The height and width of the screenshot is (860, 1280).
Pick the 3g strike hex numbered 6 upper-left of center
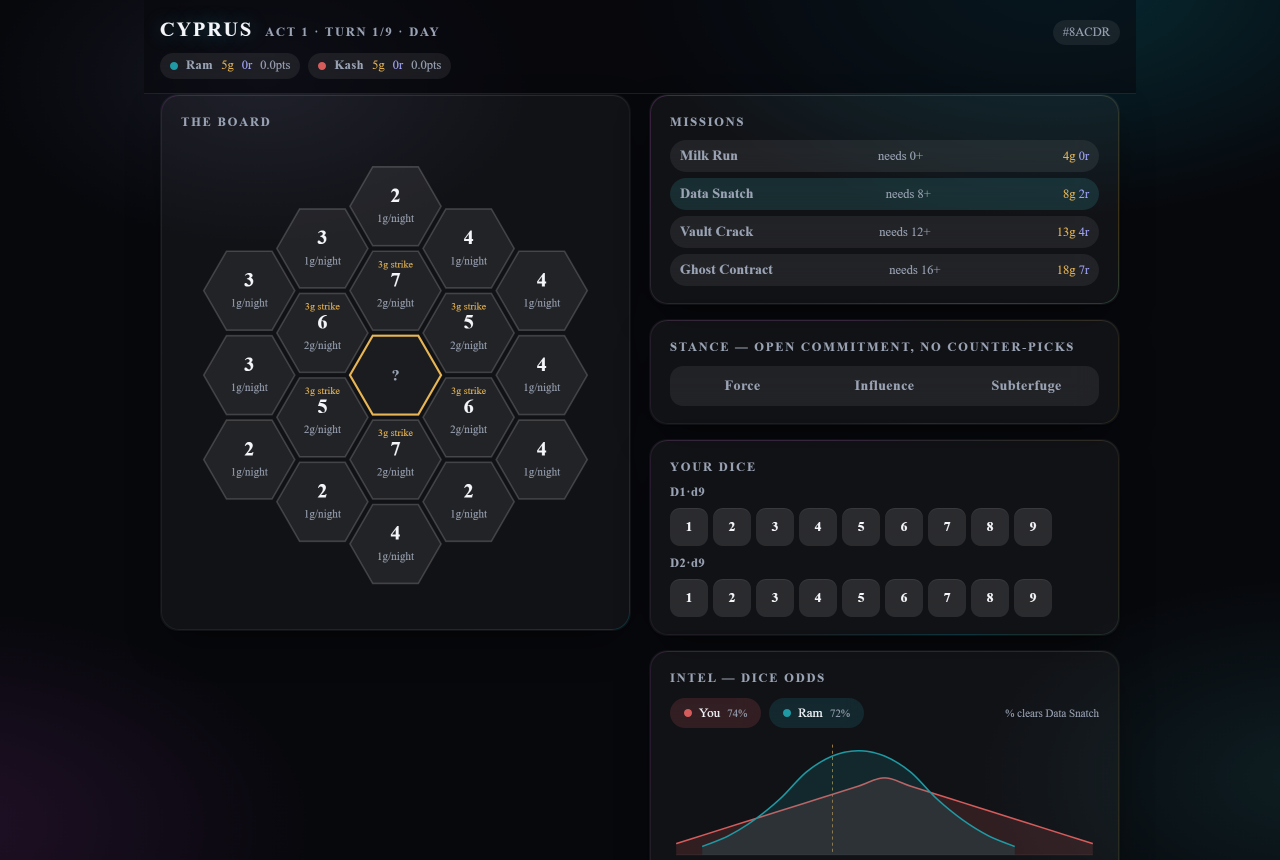[x=322, y=333]
